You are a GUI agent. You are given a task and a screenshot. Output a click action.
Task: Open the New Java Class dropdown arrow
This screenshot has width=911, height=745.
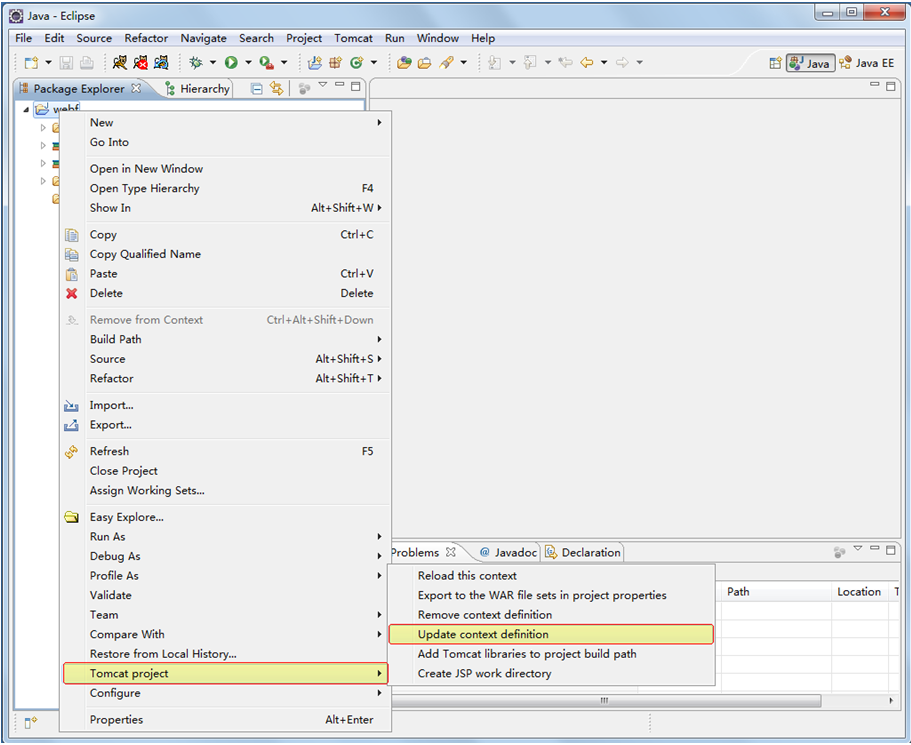click(374, 62)
